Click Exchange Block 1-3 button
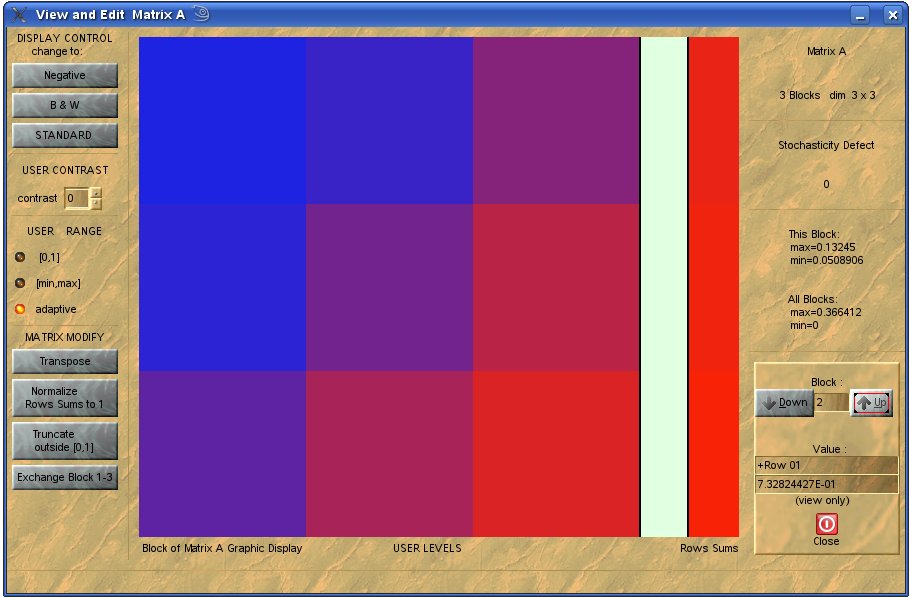Screen dimensions: 912x598 click(x=65, y=477)
